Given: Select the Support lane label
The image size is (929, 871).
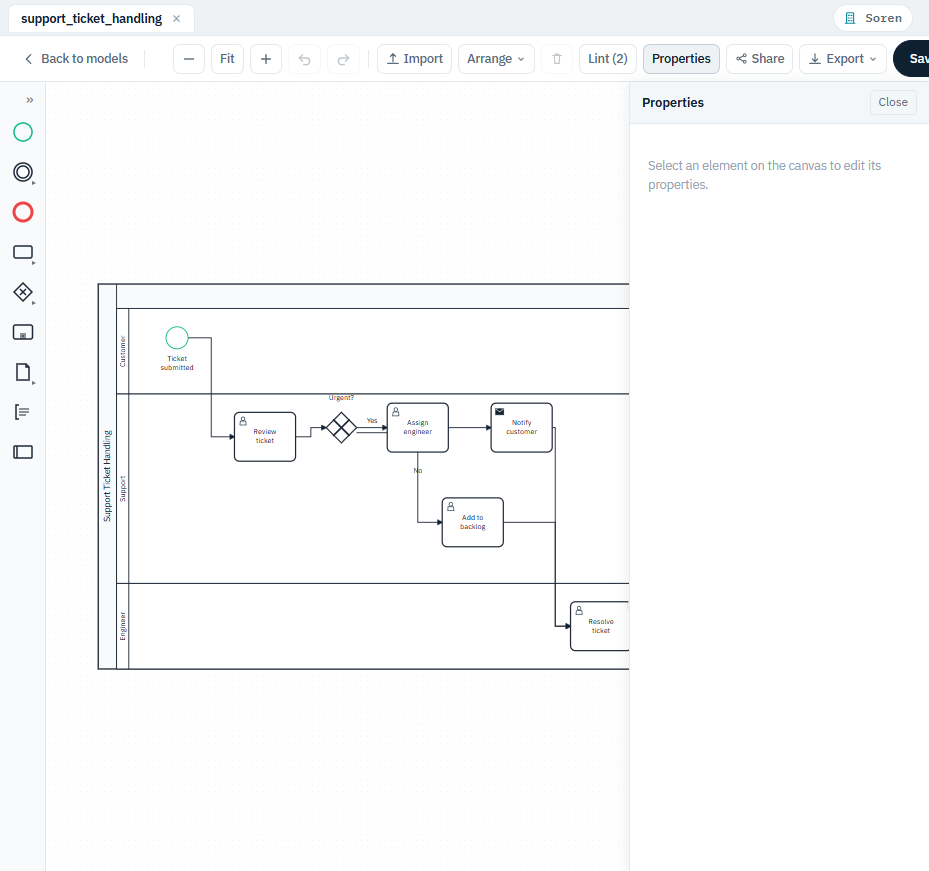Looking at the screenshot, I should (123, 489).
